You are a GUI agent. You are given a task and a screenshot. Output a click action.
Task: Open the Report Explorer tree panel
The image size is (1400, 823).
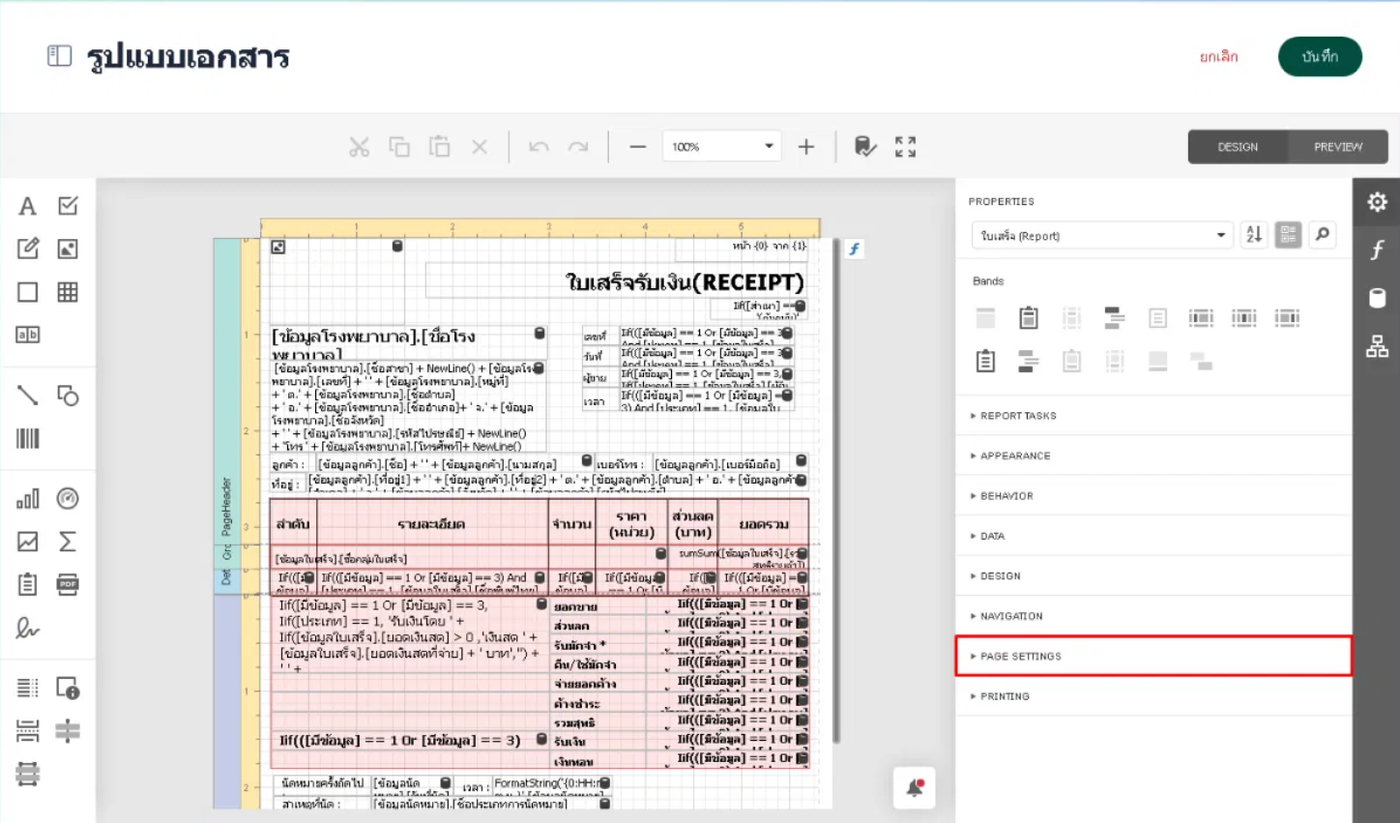[x=1377, y=347]
